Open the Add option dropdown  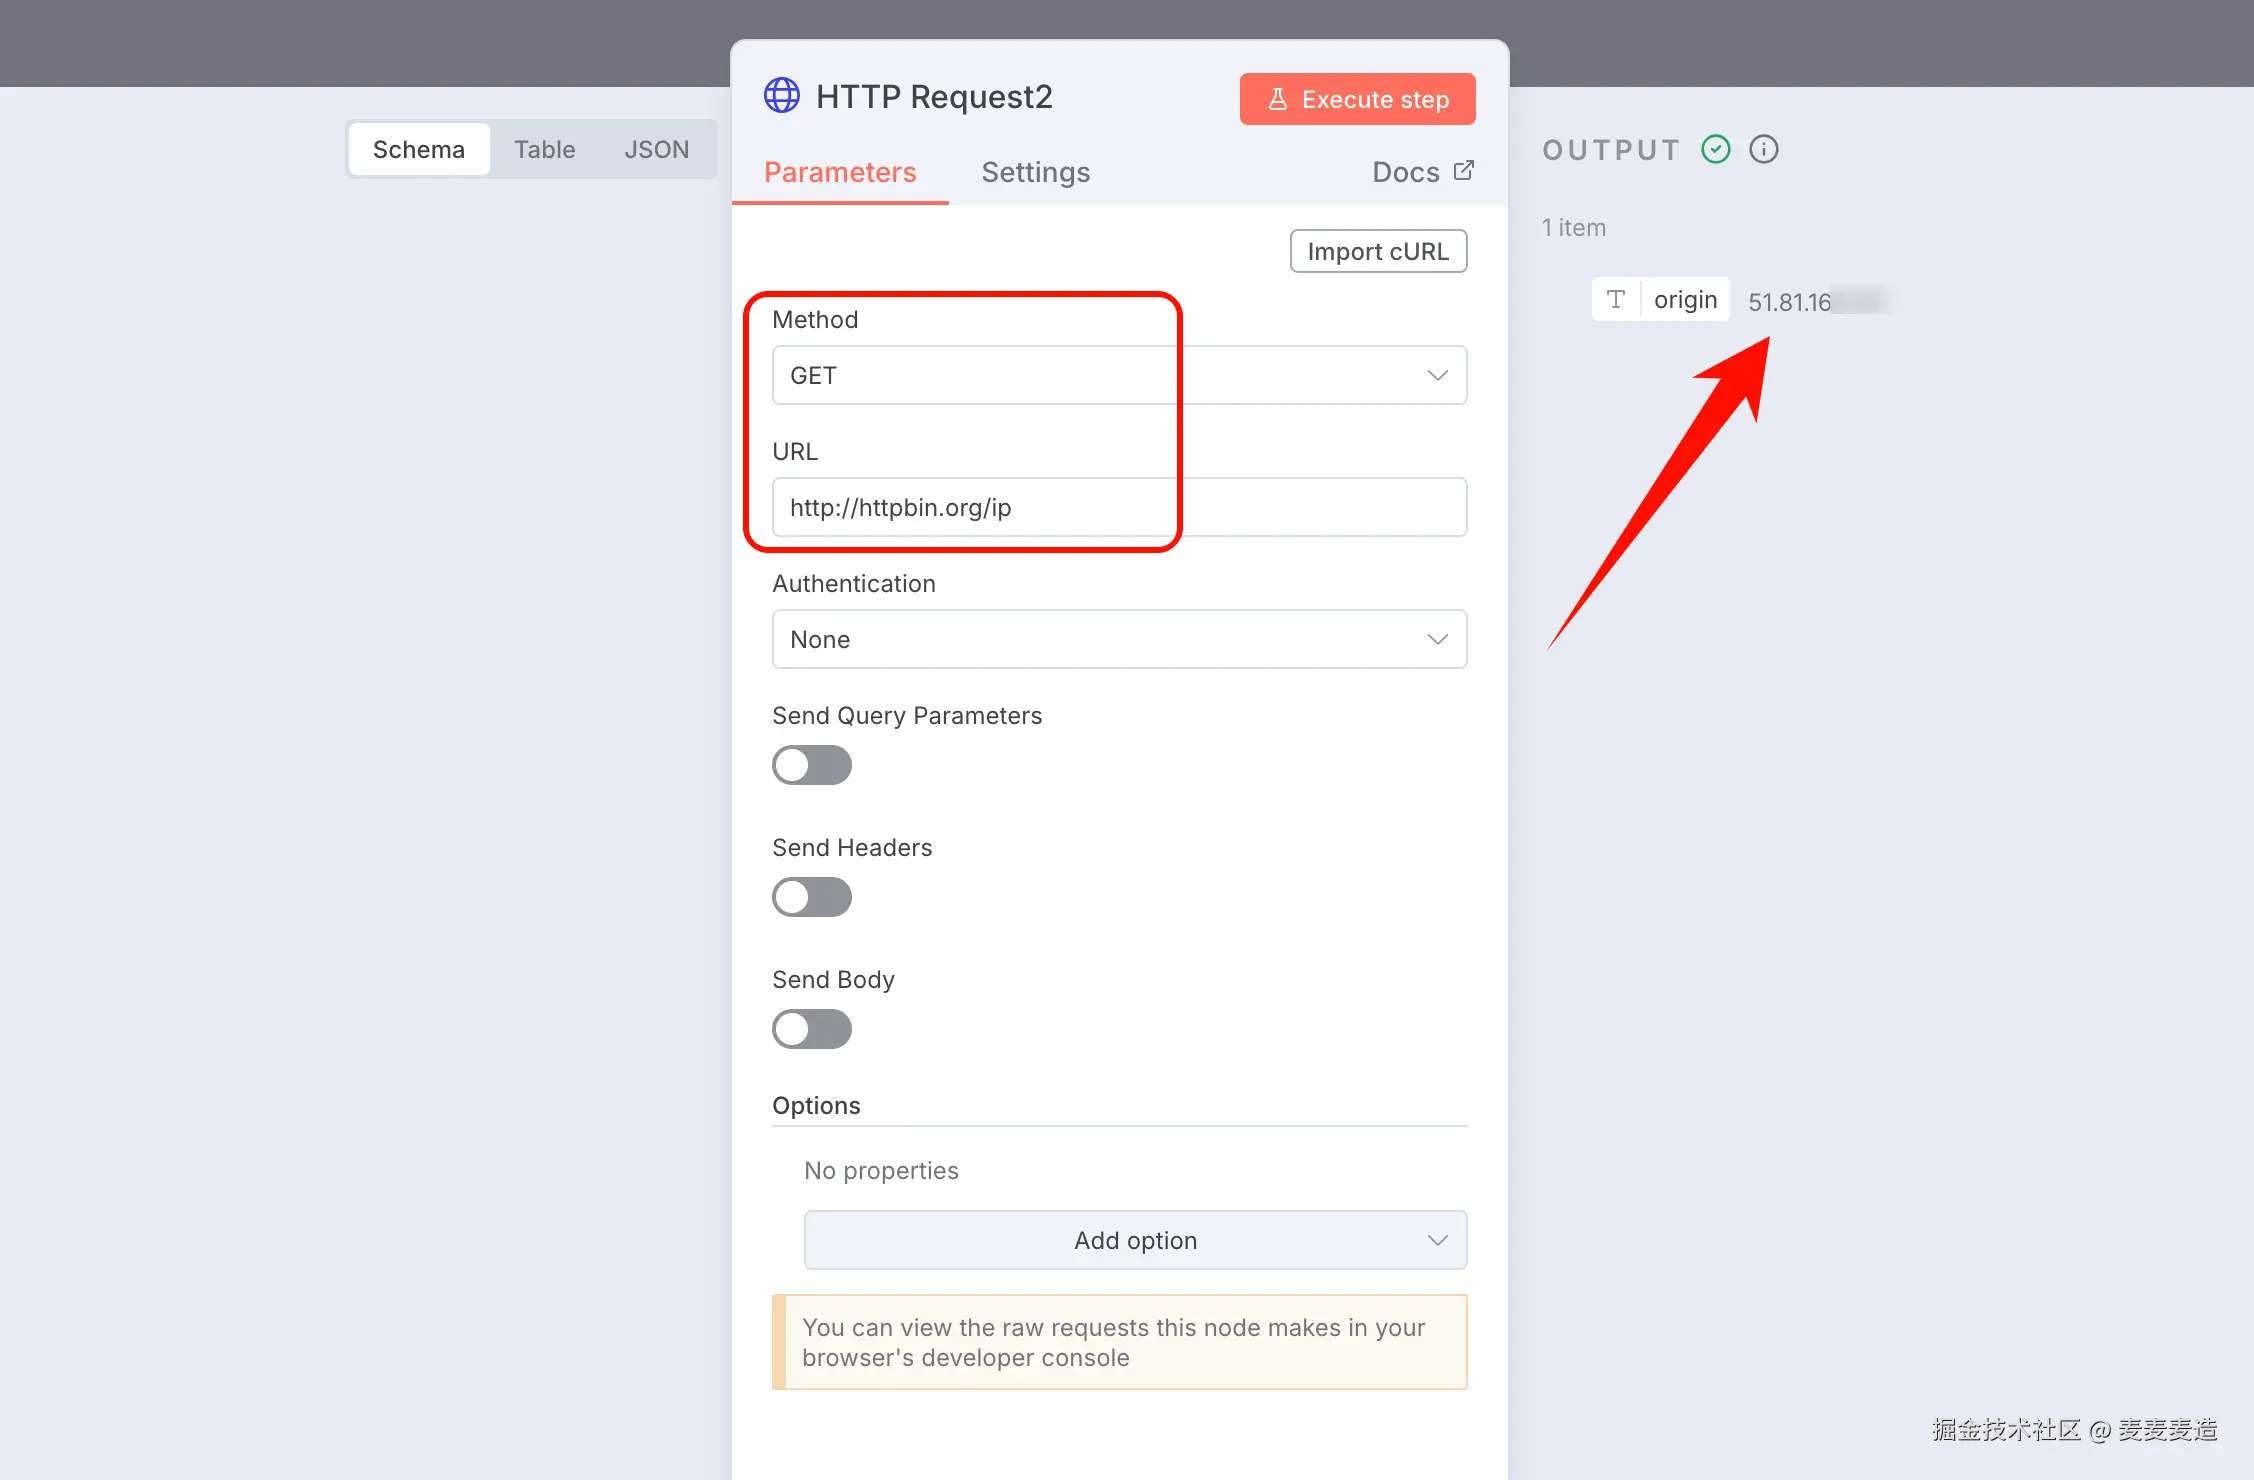click(1135, 1240)
